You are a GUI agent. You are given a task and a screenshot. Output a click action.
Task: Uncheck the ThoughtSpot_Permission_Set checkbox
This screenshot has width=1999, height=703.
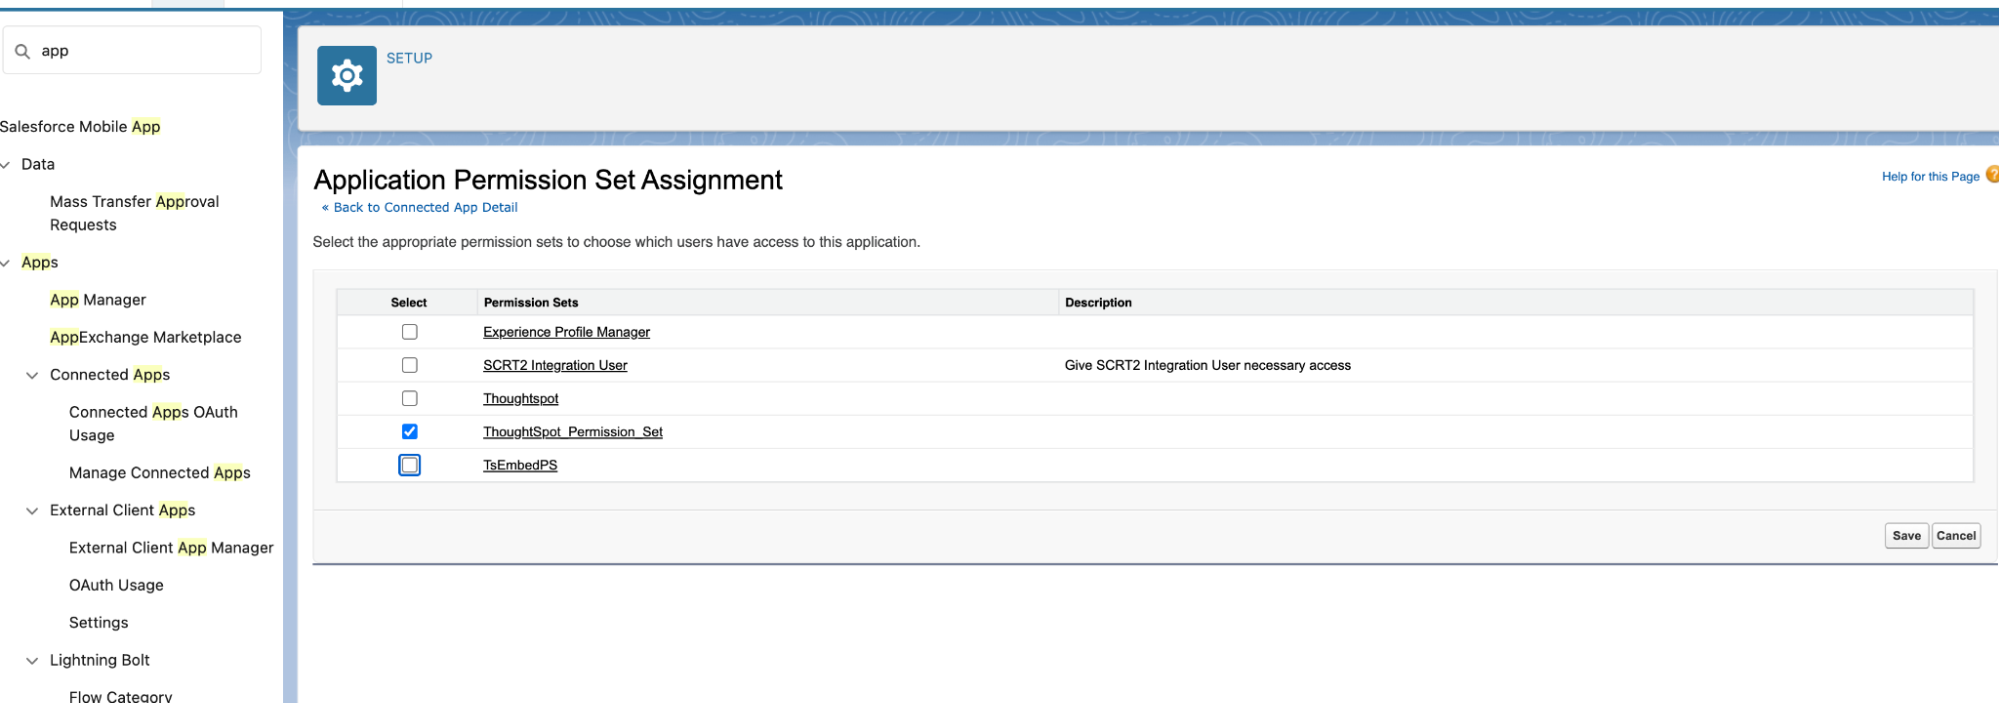(x=409, y=432)
